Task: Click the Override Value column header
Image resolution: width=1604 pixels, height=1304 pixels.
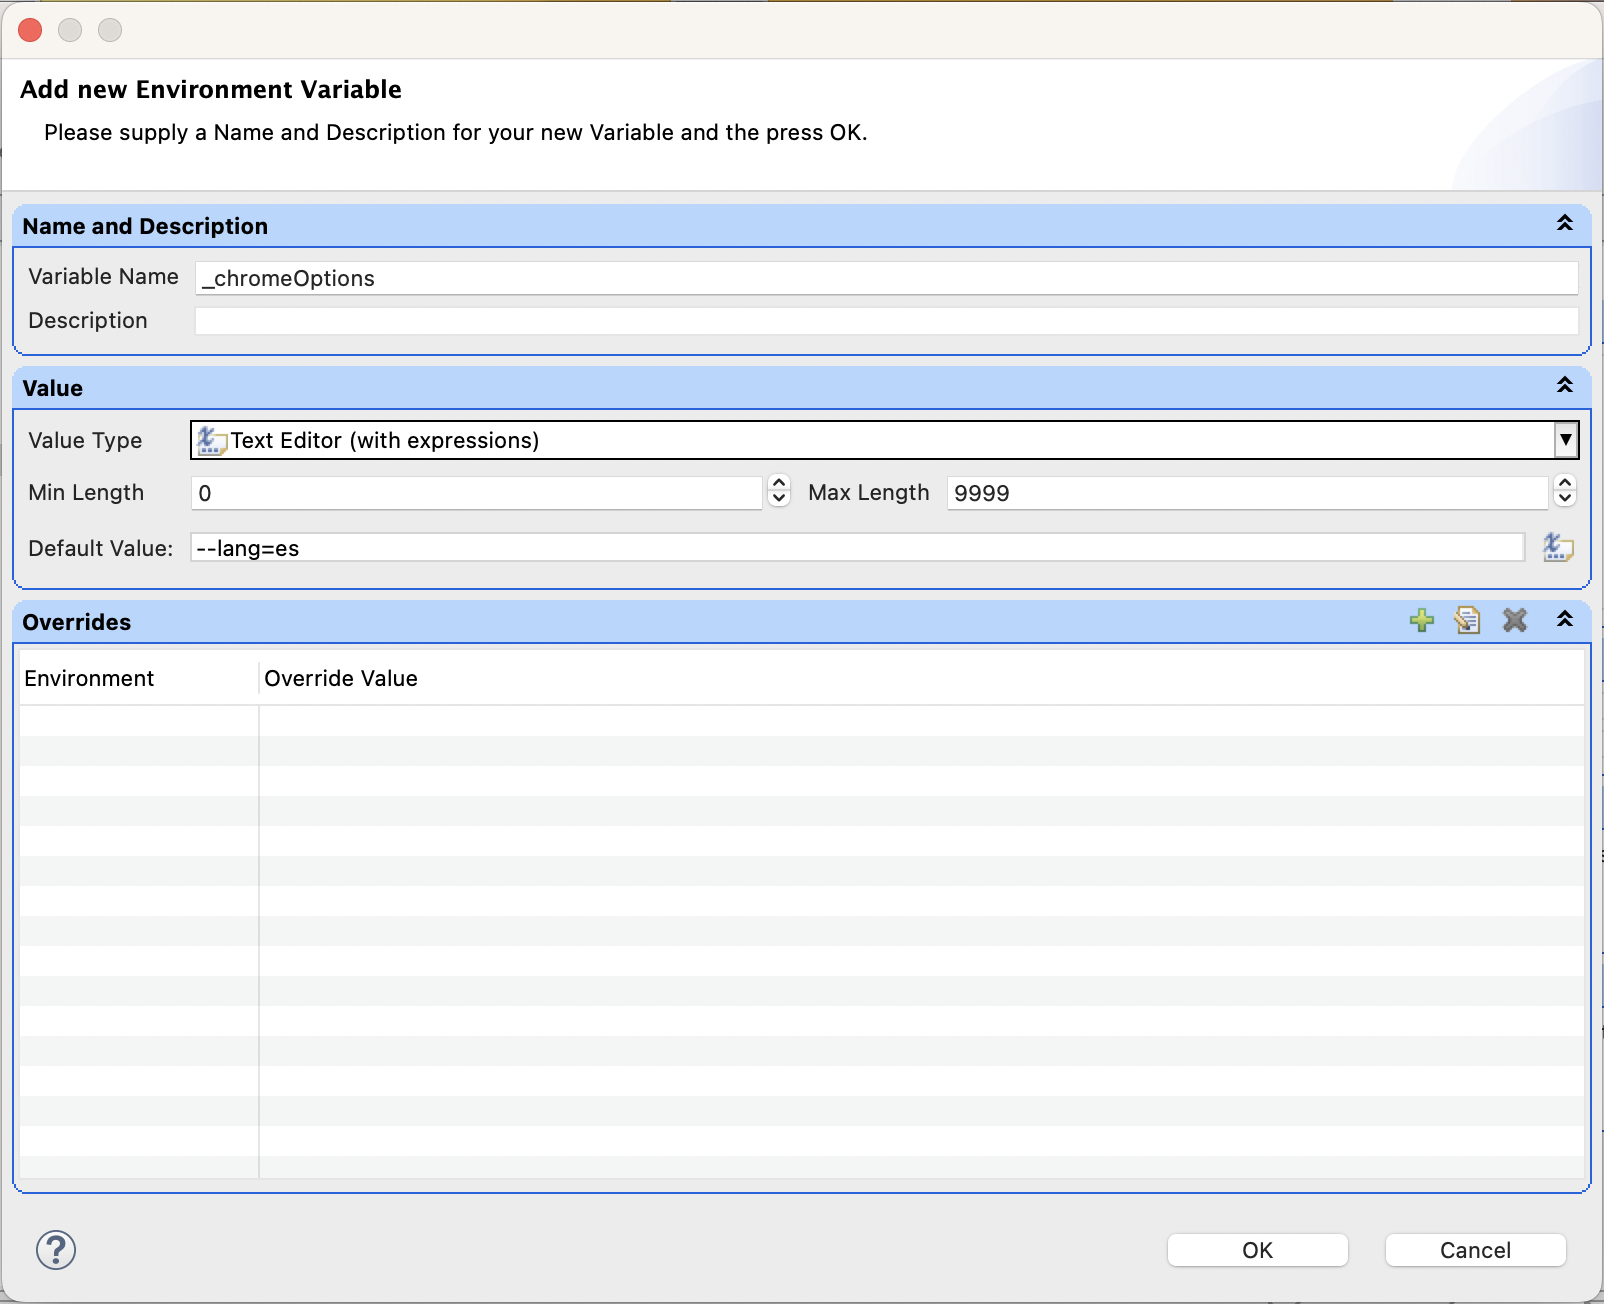Action: click(921, 678)
